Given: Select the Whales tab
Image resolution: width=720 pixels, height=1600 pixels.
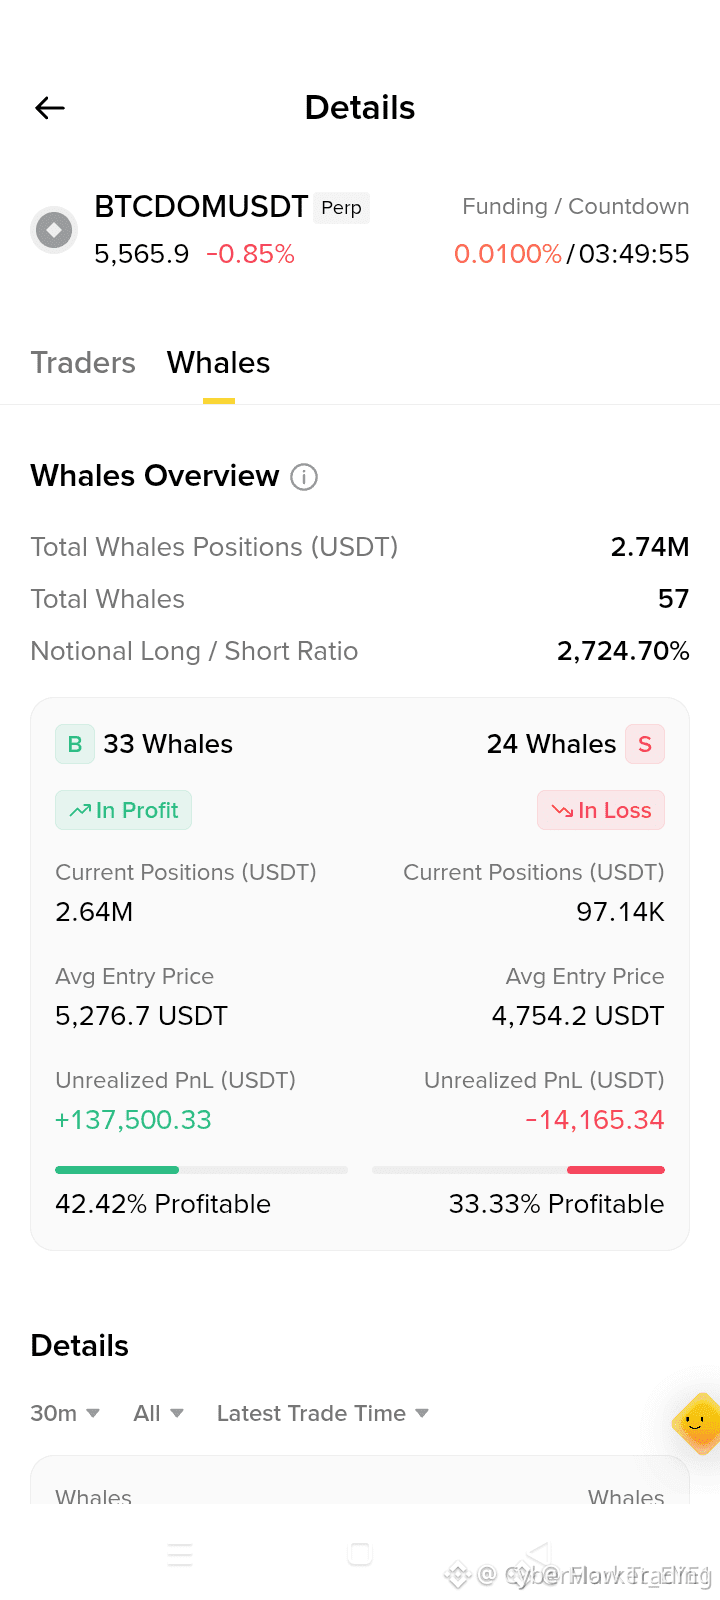Looking at the screenshot, I should 219,363.
